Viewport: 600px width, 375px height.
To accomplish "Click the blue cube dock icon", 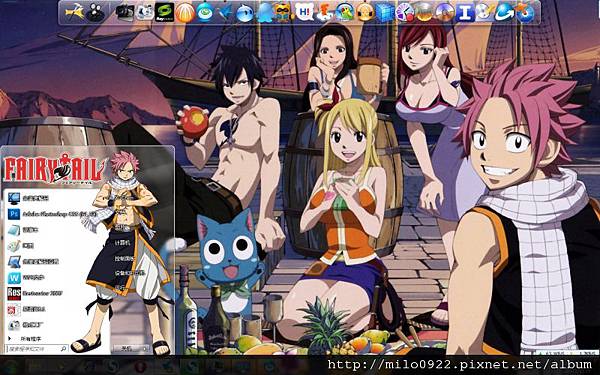I will point(385,13).
